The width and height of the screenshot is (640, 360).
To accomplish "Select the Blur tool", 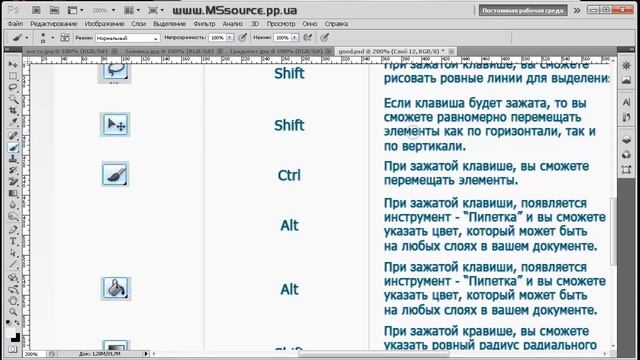I will coord(13,204).
